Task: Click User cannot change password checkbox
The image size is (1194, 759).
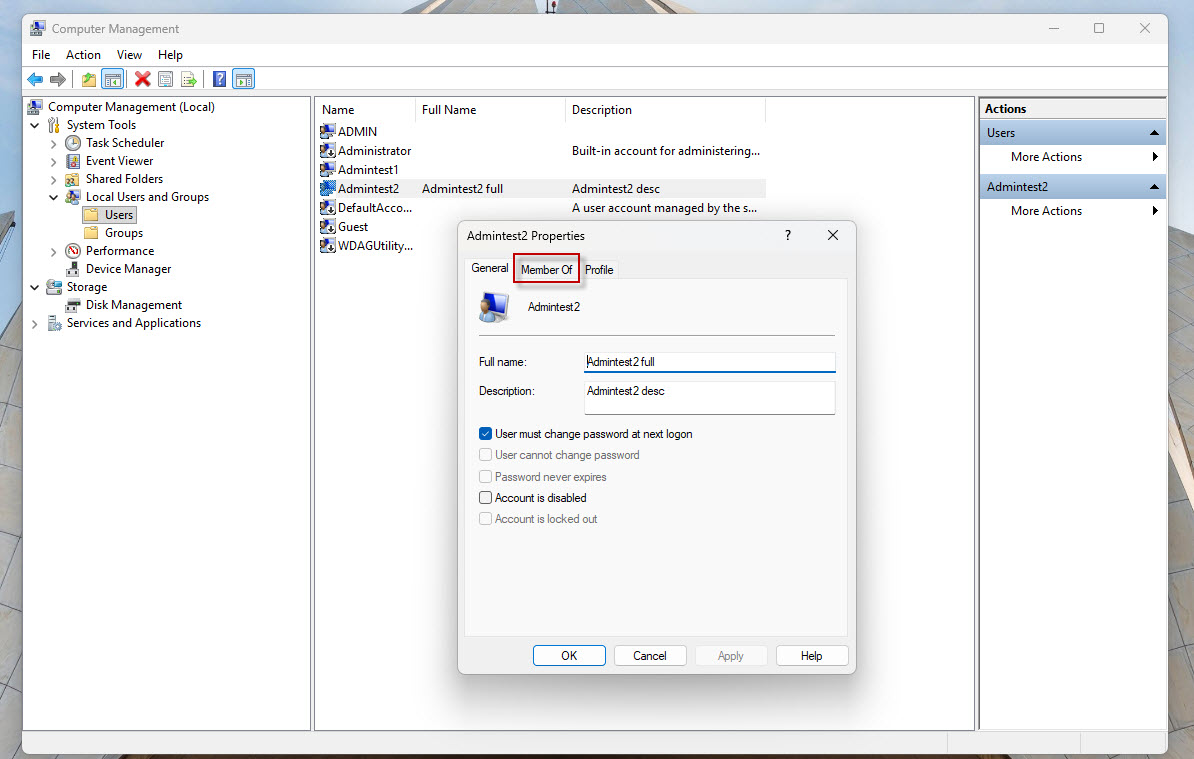Action: pyautogui.click(x=485, y=455)
